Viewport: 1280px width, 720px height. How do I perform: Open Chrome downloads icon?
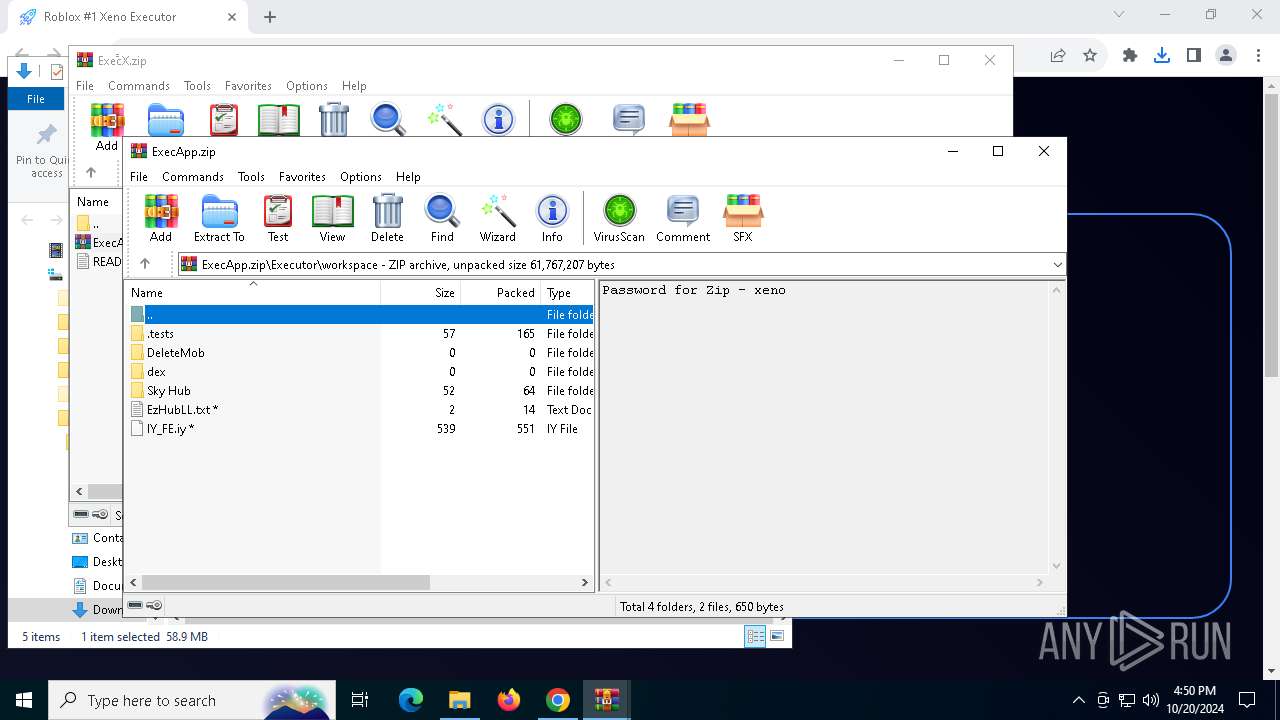coord(1161,56)
